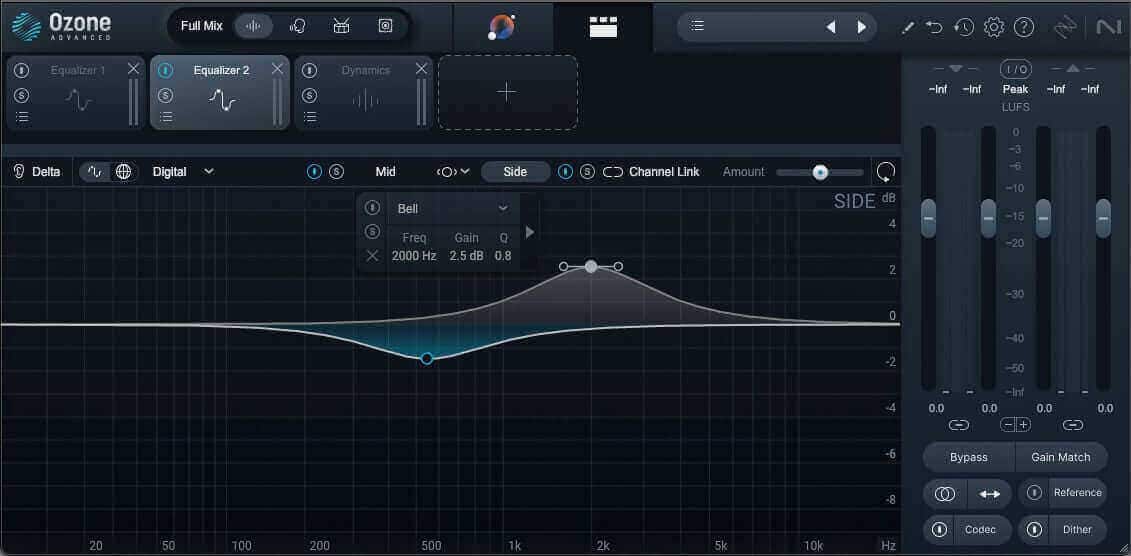This screenshot has width=1131, height=556.
Task: Open the preset list icon
Action: pos(697,26)
